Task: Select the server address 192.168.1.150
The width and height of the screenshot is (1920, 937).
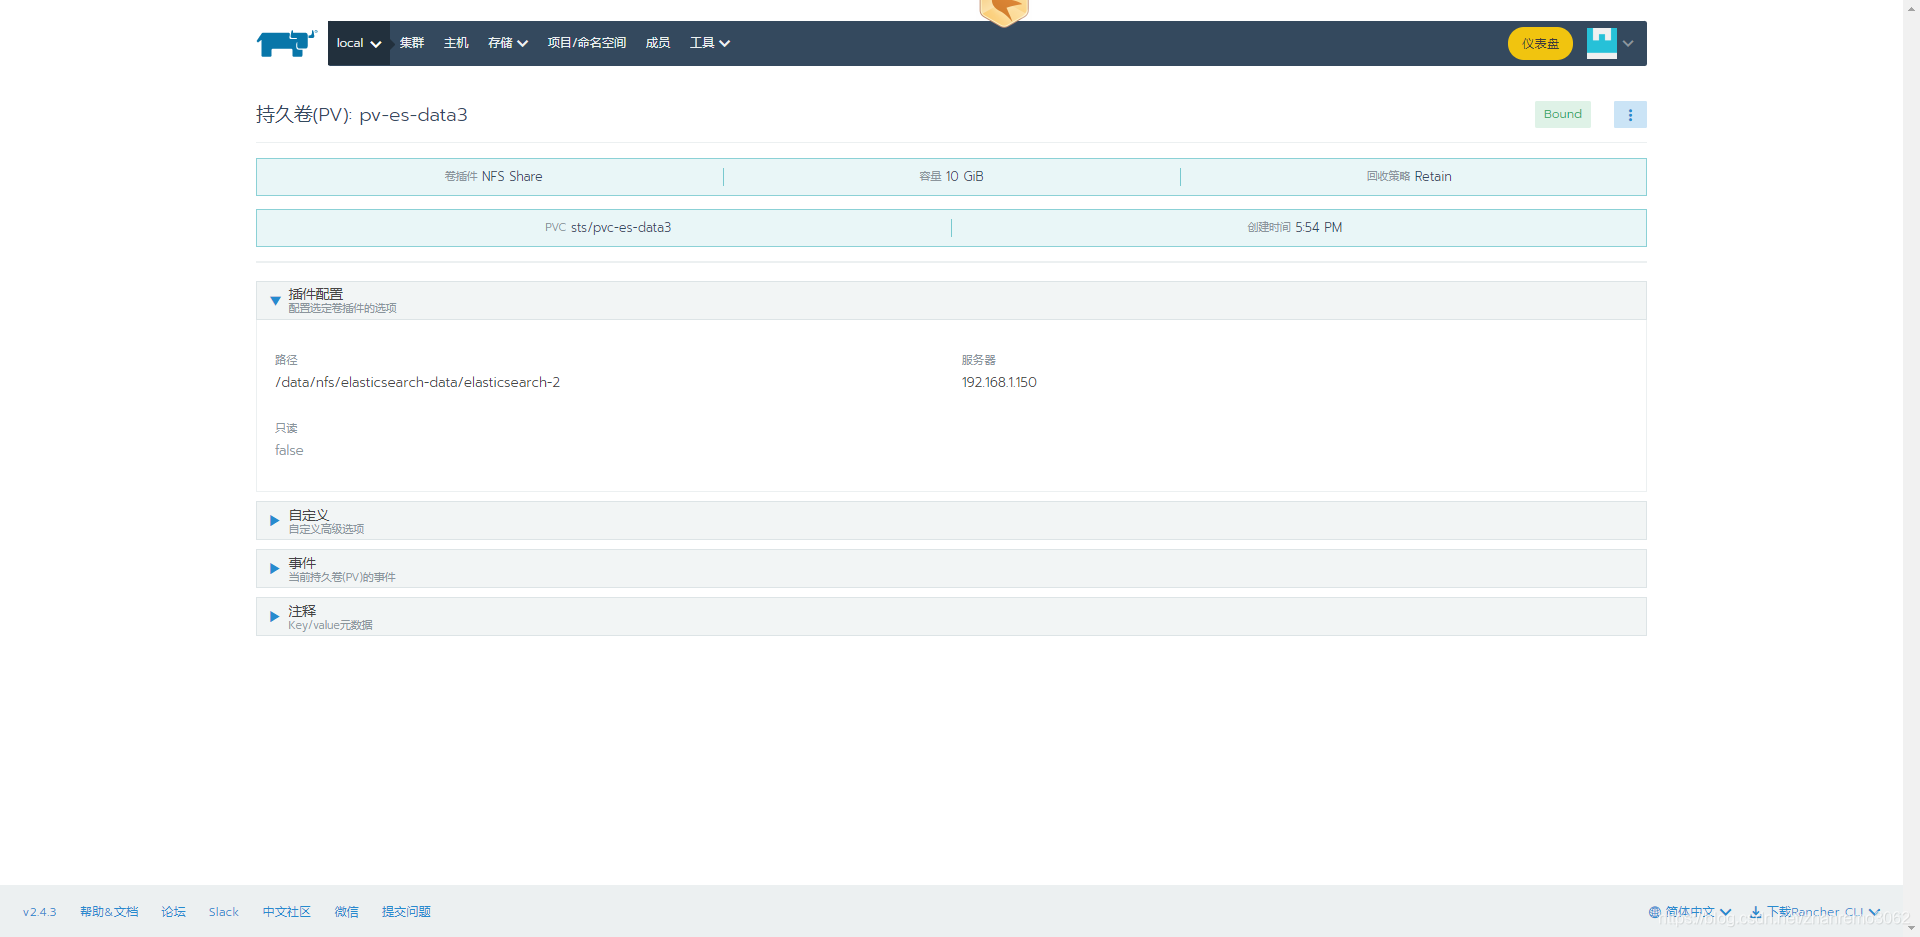Action: pos(999,383)
